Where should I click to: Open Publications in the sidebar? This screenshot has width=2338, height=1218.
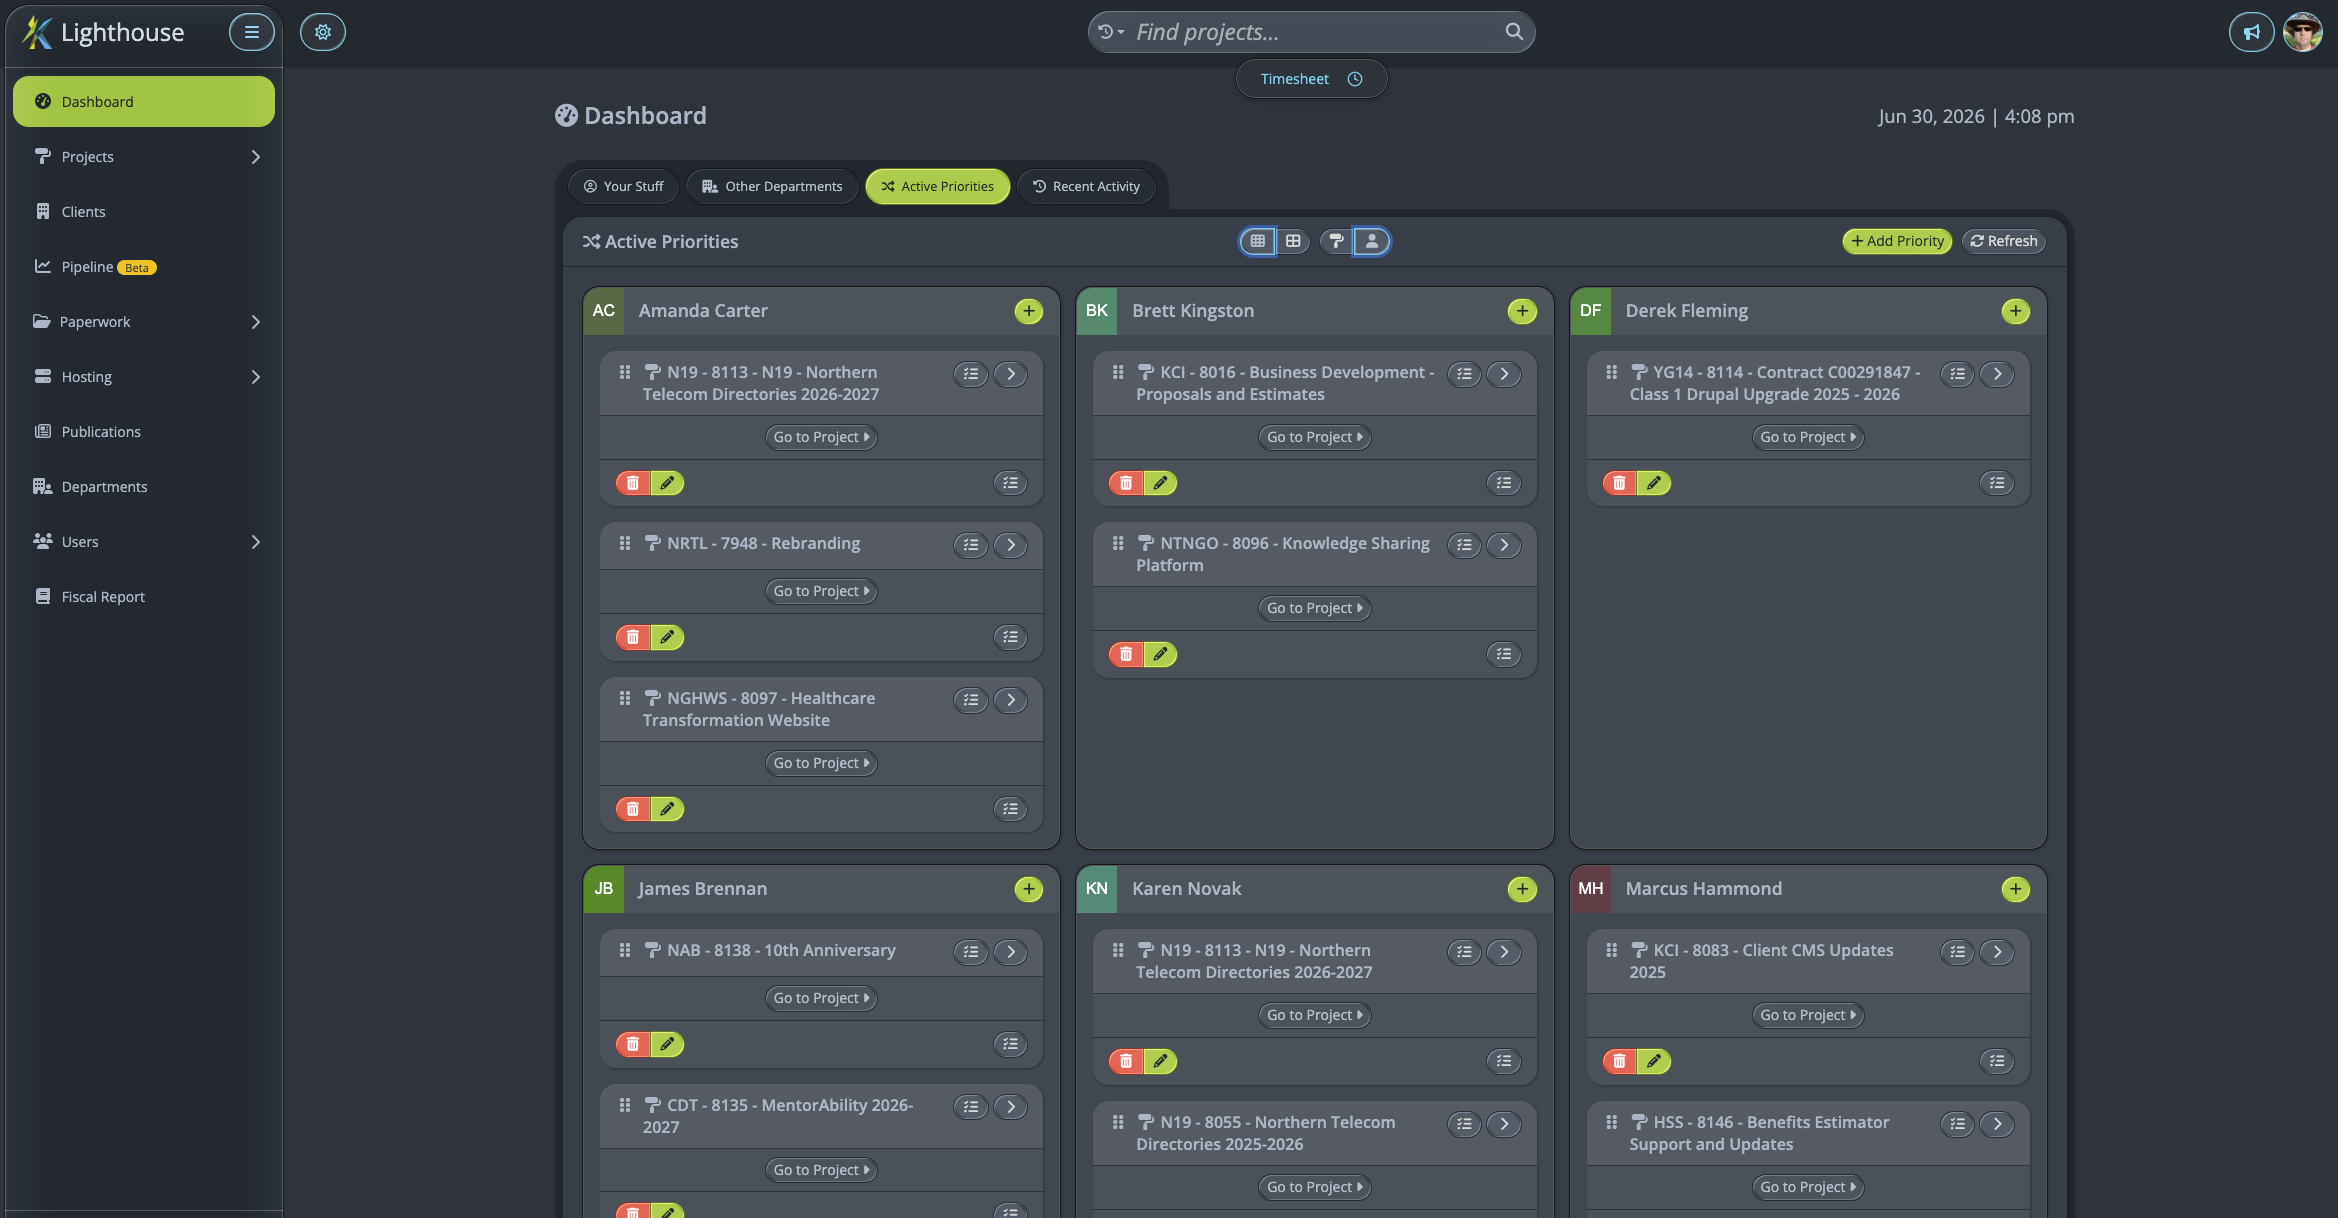point(144,432)
